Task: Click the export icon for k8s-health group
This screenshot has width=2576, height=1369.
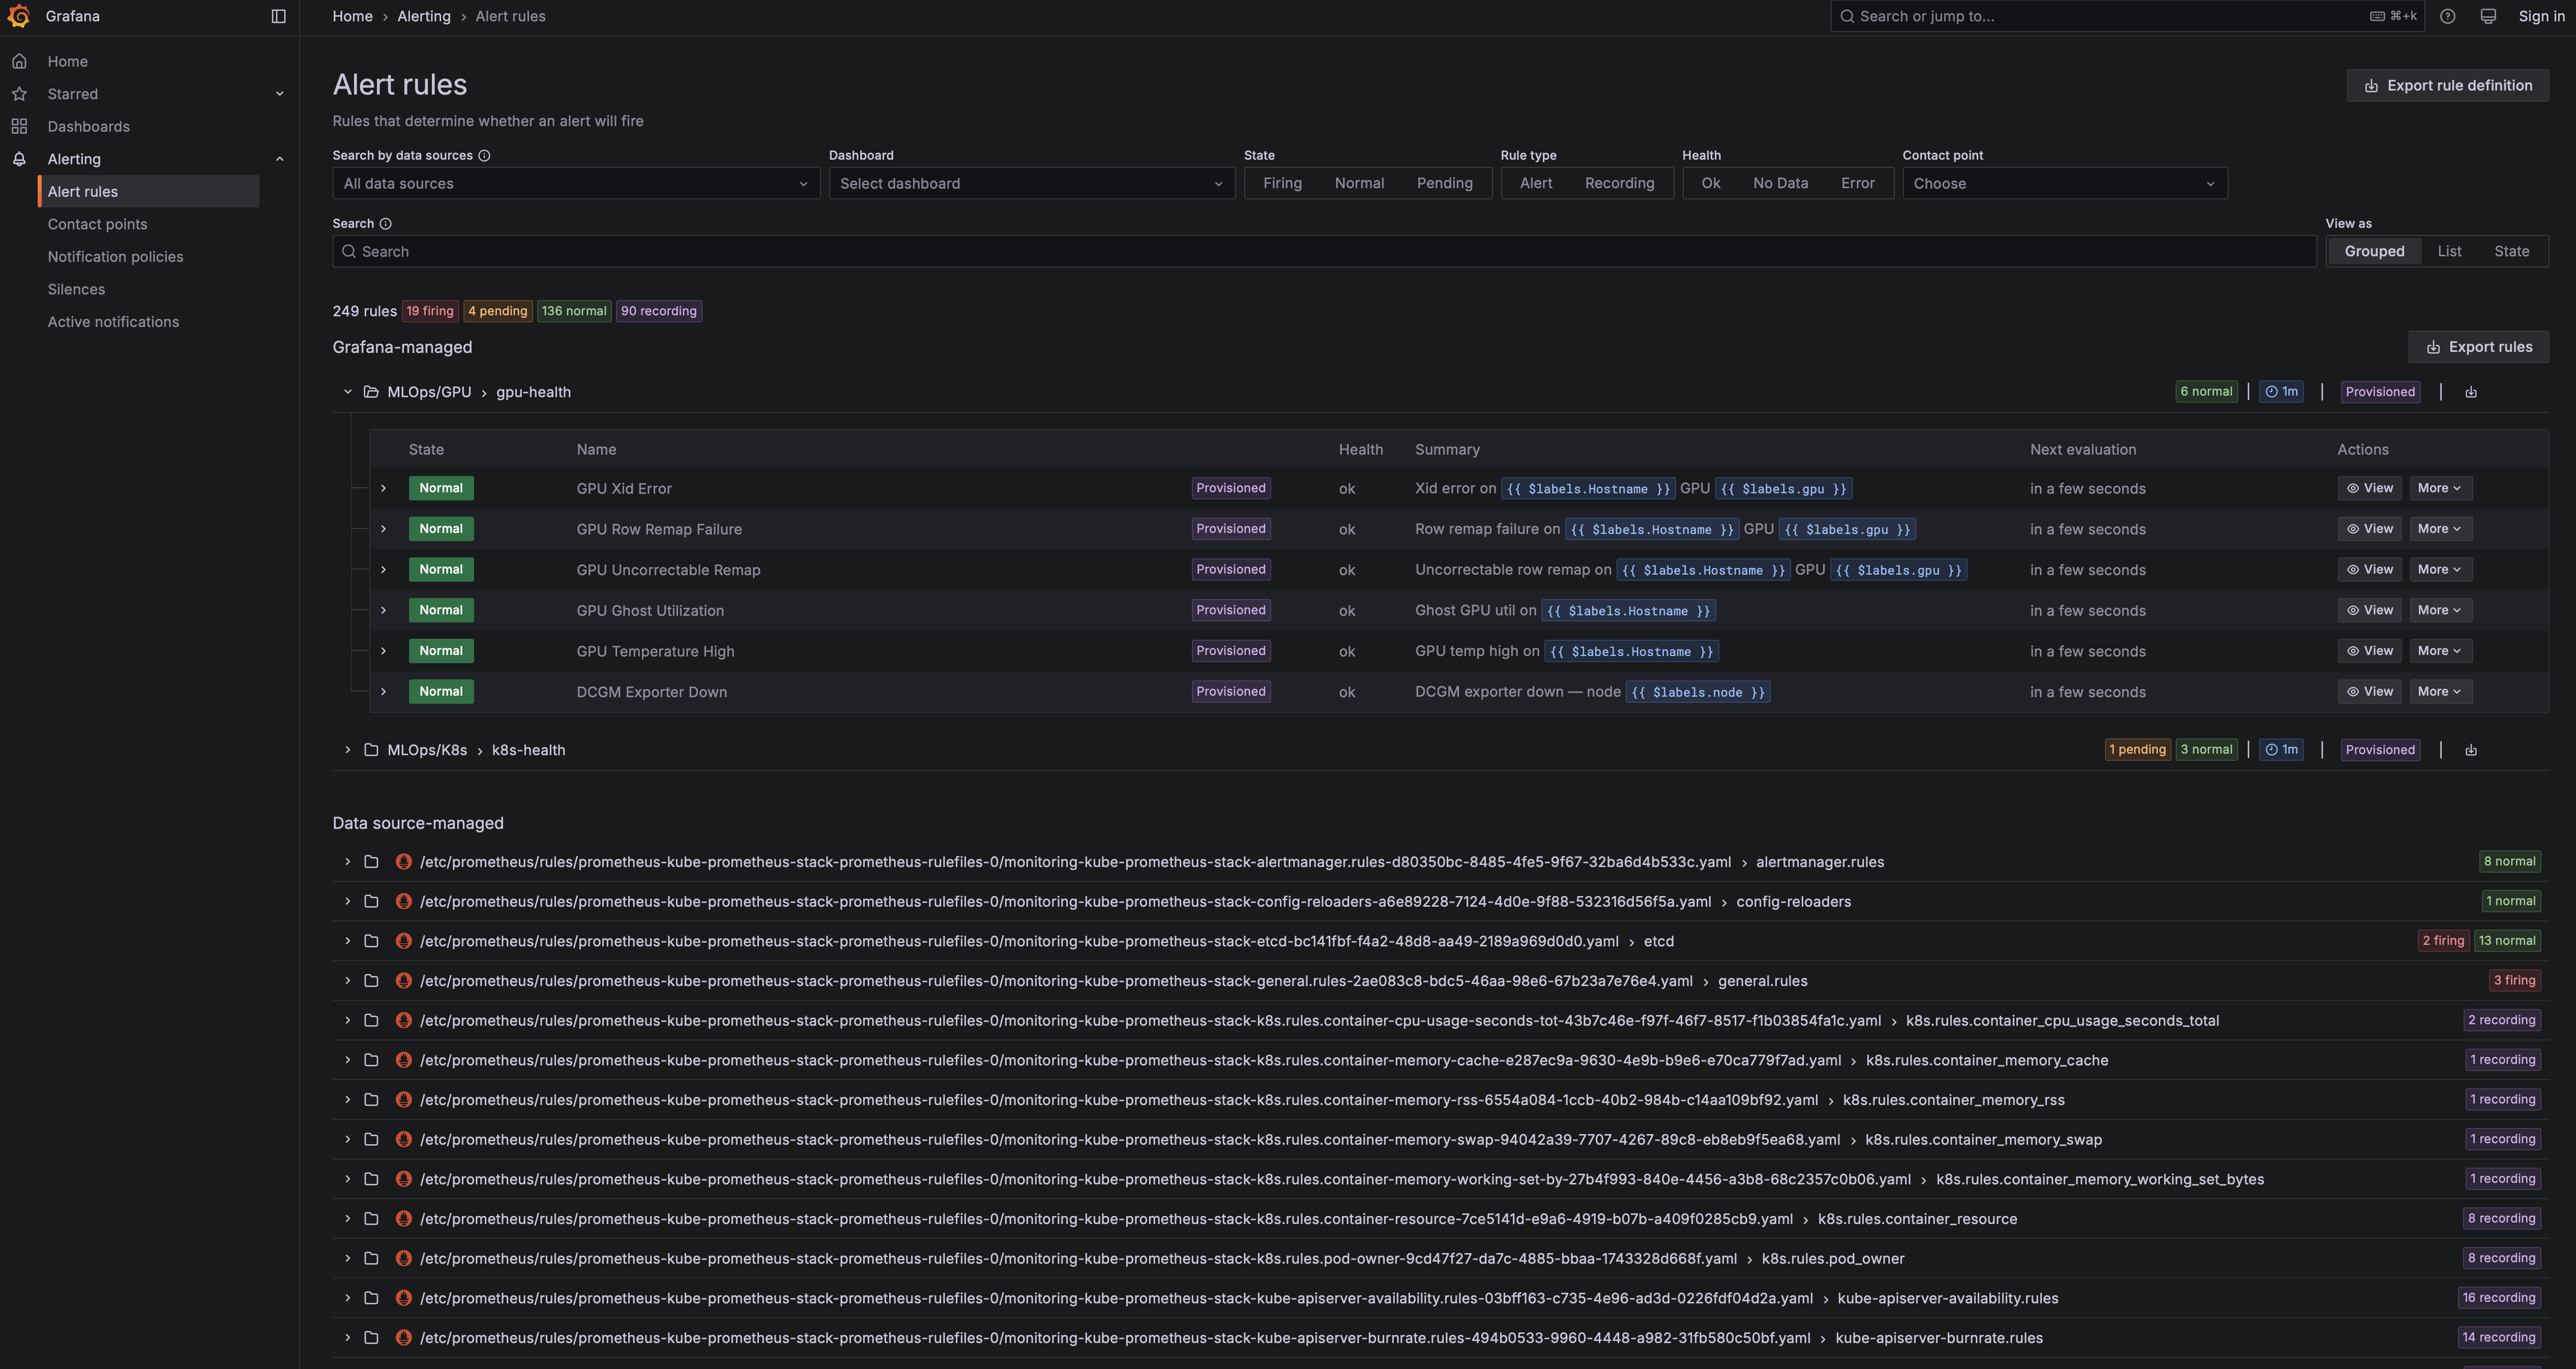Action: (x=2471, y=750)
